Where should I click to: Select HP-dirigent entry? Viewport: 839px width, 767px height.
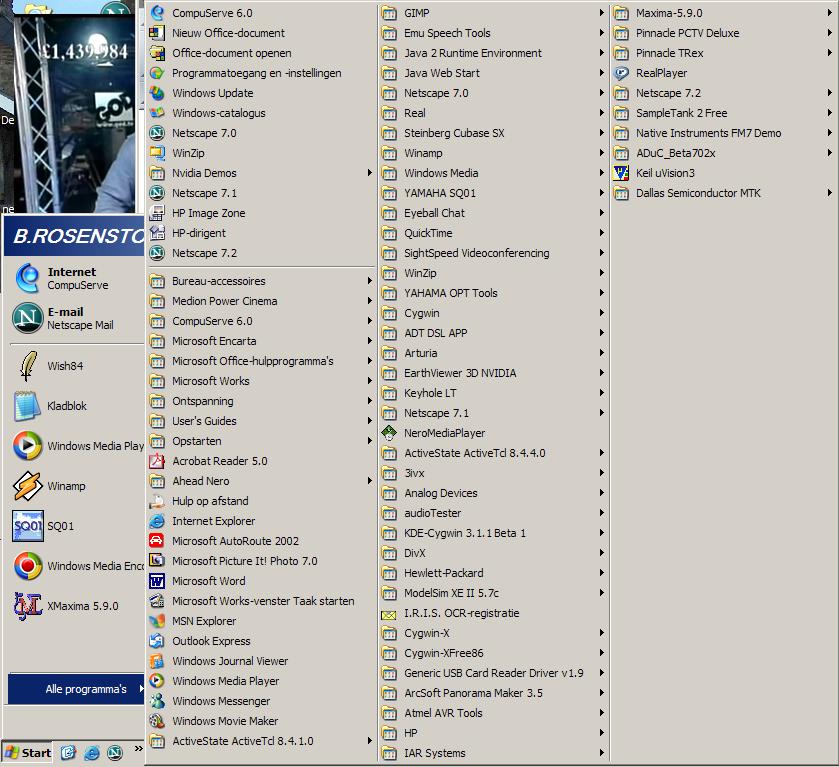coord(261,233)
